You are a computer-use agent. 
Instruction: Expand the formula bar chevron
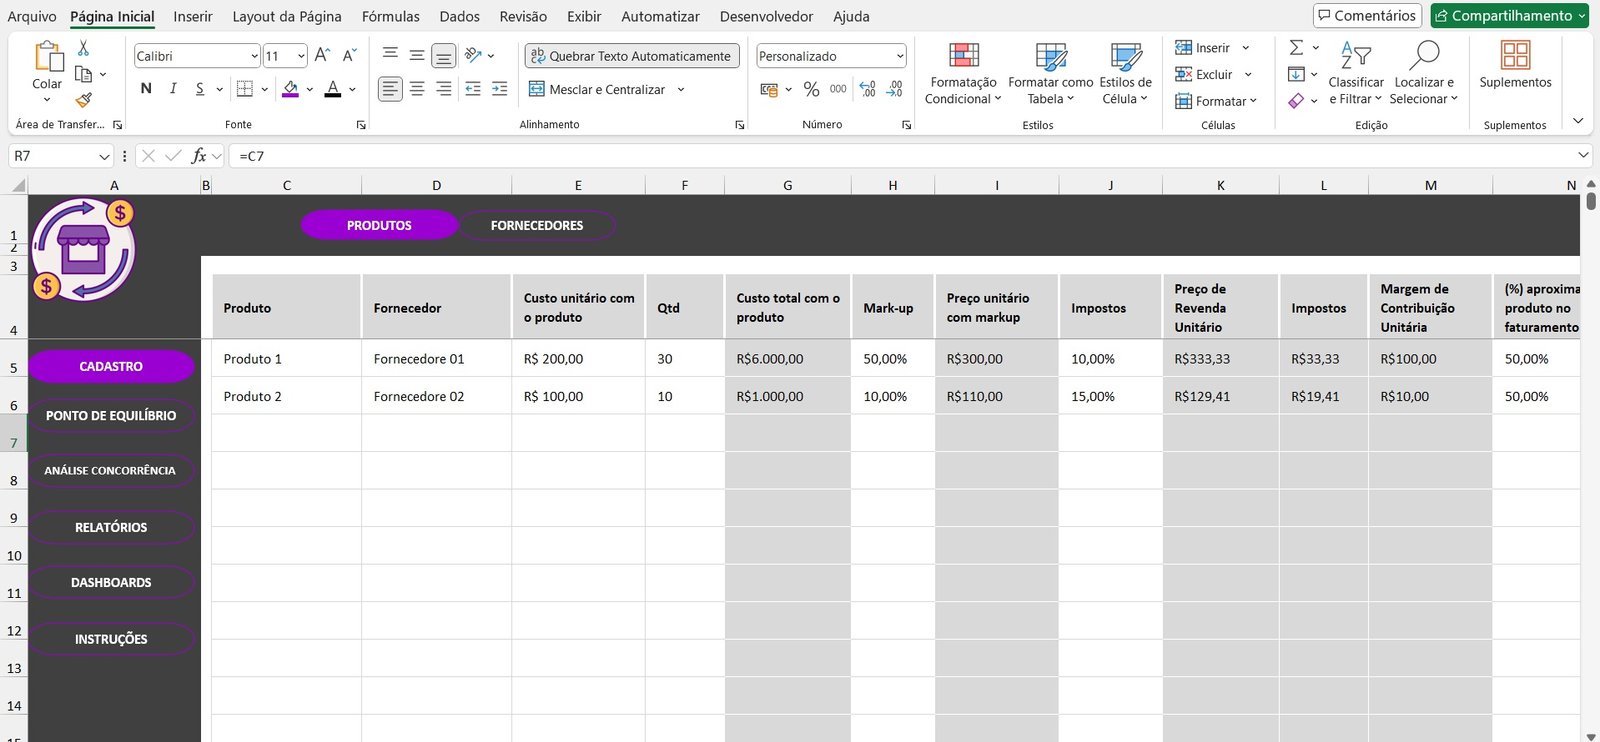tap(1583, 155)
